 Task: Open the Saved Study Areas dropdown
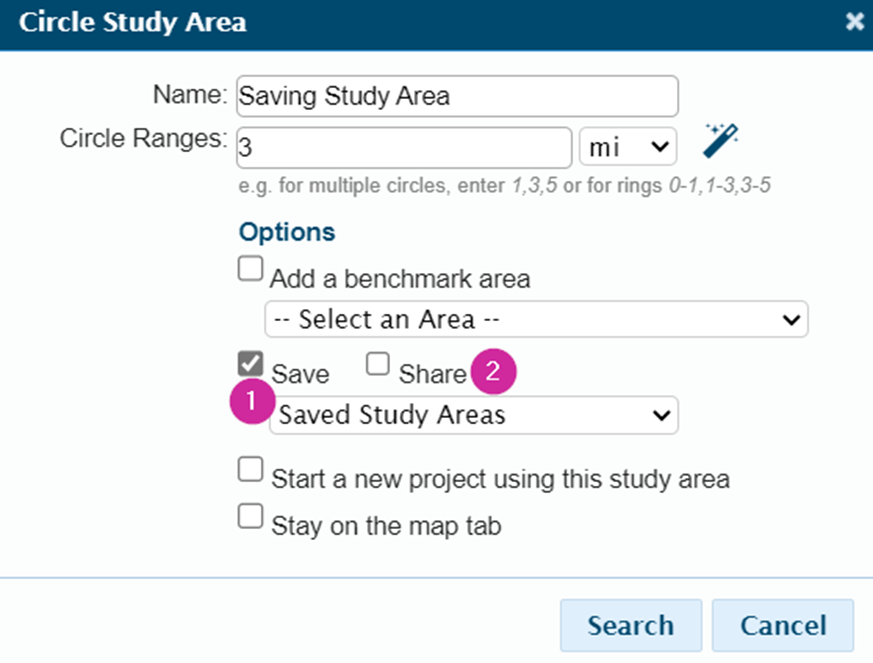coord(473,415)
